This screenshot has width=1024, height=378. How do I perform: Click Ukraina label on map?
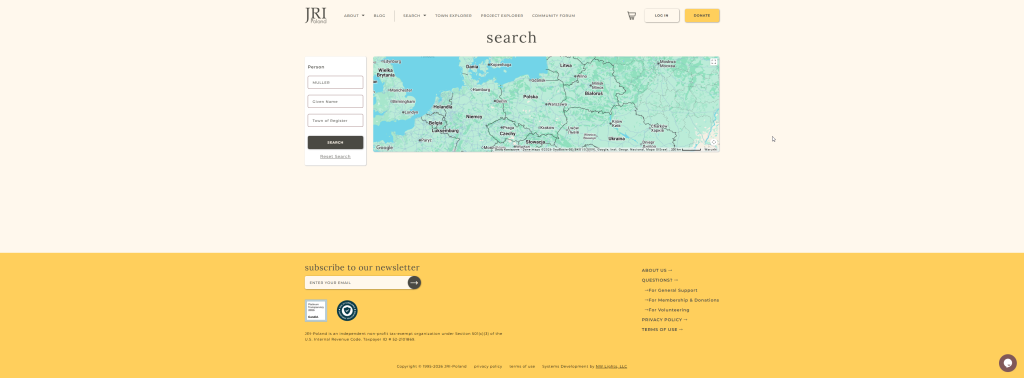pos(616,138)
